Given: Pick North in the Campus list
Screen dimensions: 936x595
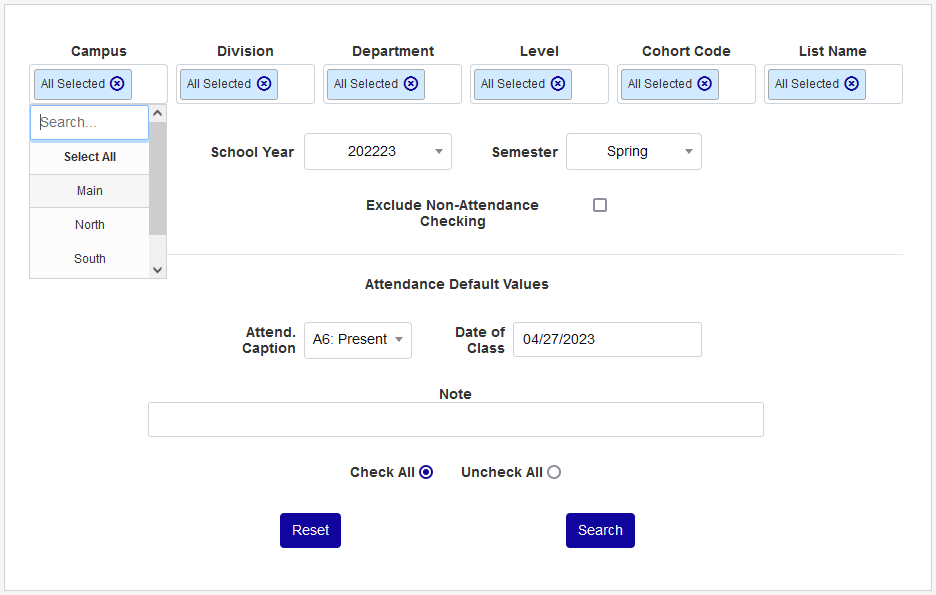Looking at the screenshot, I should coord(90,225).
